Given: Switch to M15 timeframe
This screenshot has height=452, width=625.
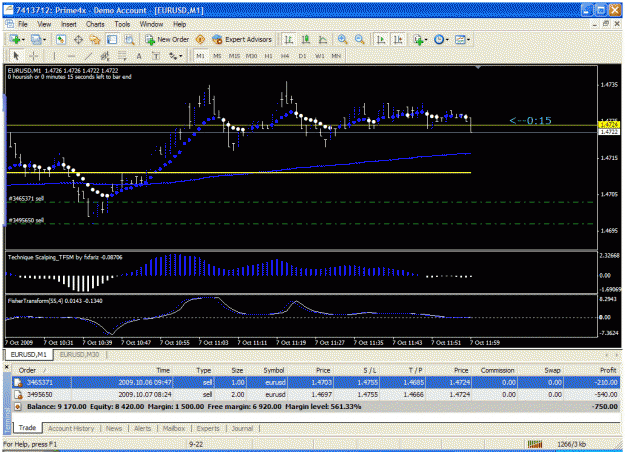Looking at the screenshot, I should coord(234,56).
